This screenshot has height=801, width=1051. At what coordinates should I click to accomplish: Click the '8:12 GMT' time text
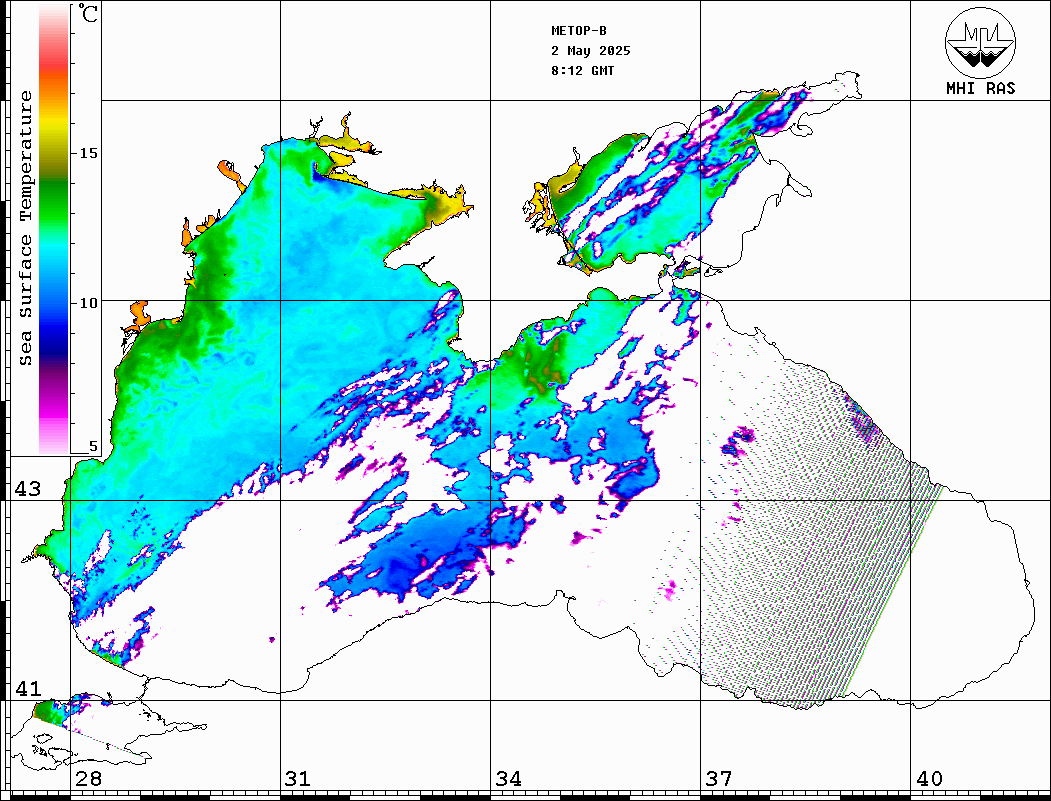point(582,71)
